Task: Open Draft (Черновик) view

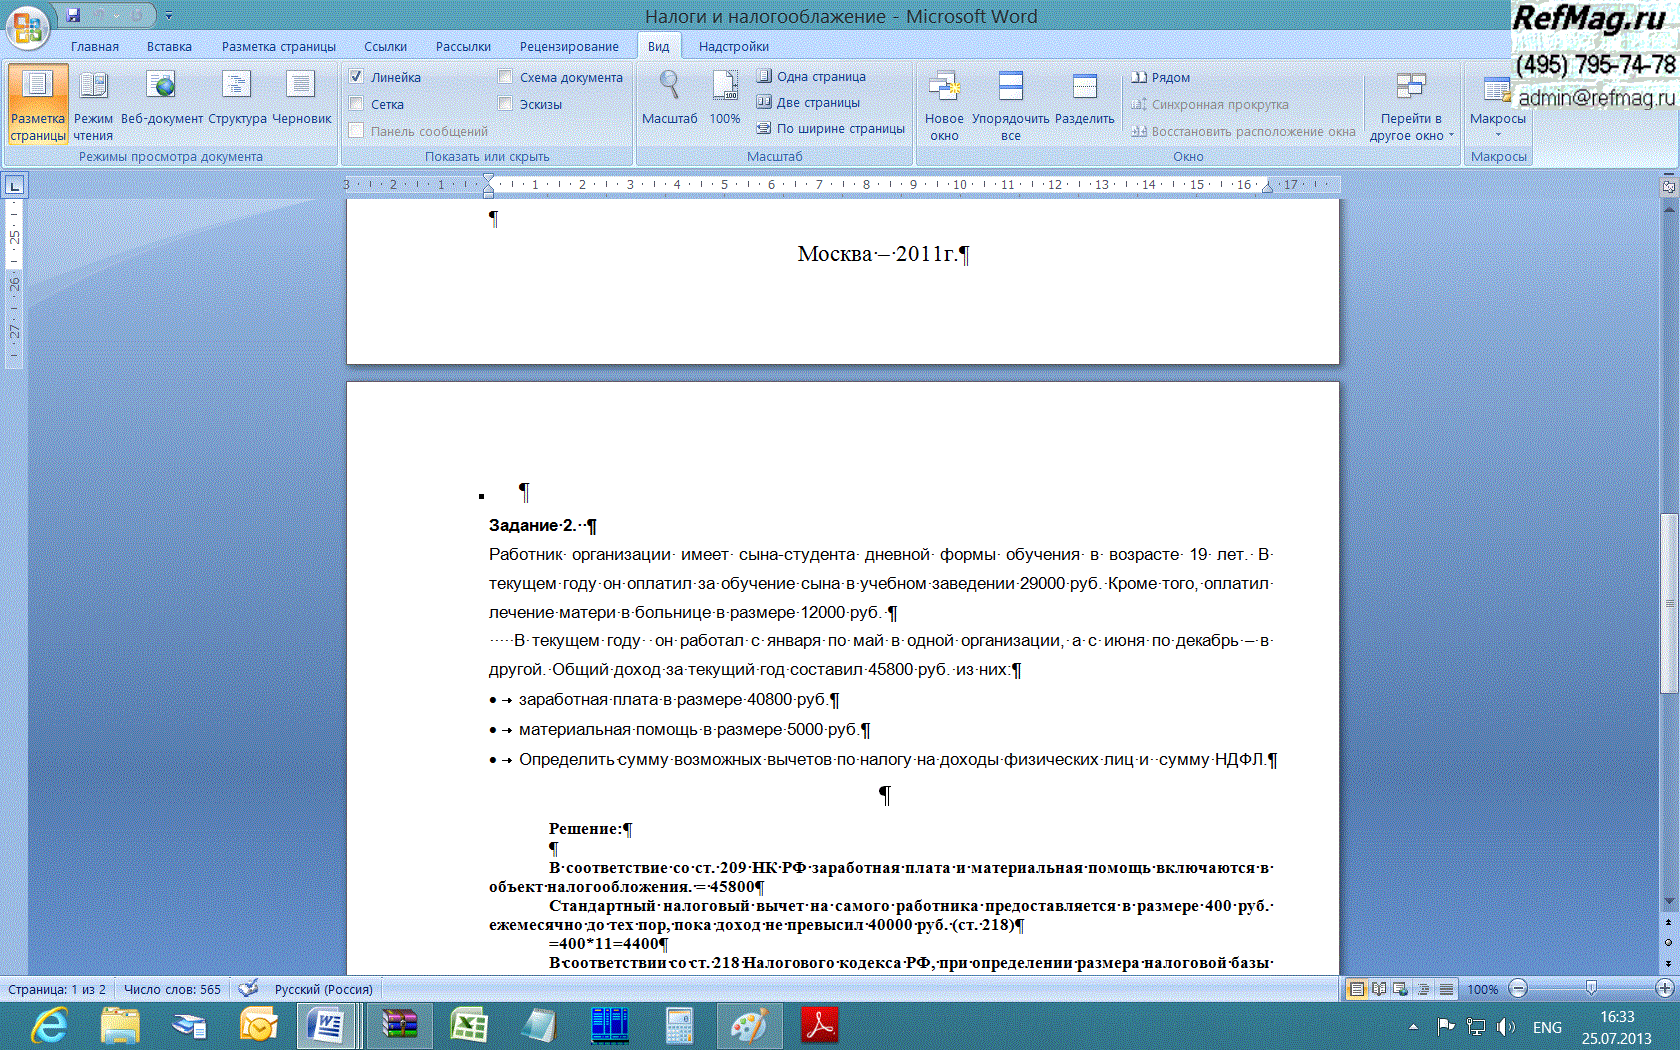Action: (301, 100)
